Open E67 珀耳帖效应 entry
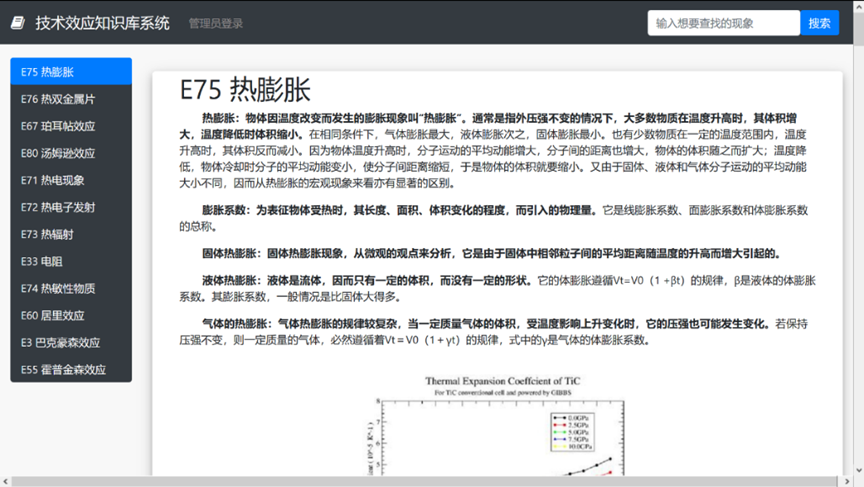The height and width of the screenshot is (487, 864). click(x=71, y=126)
